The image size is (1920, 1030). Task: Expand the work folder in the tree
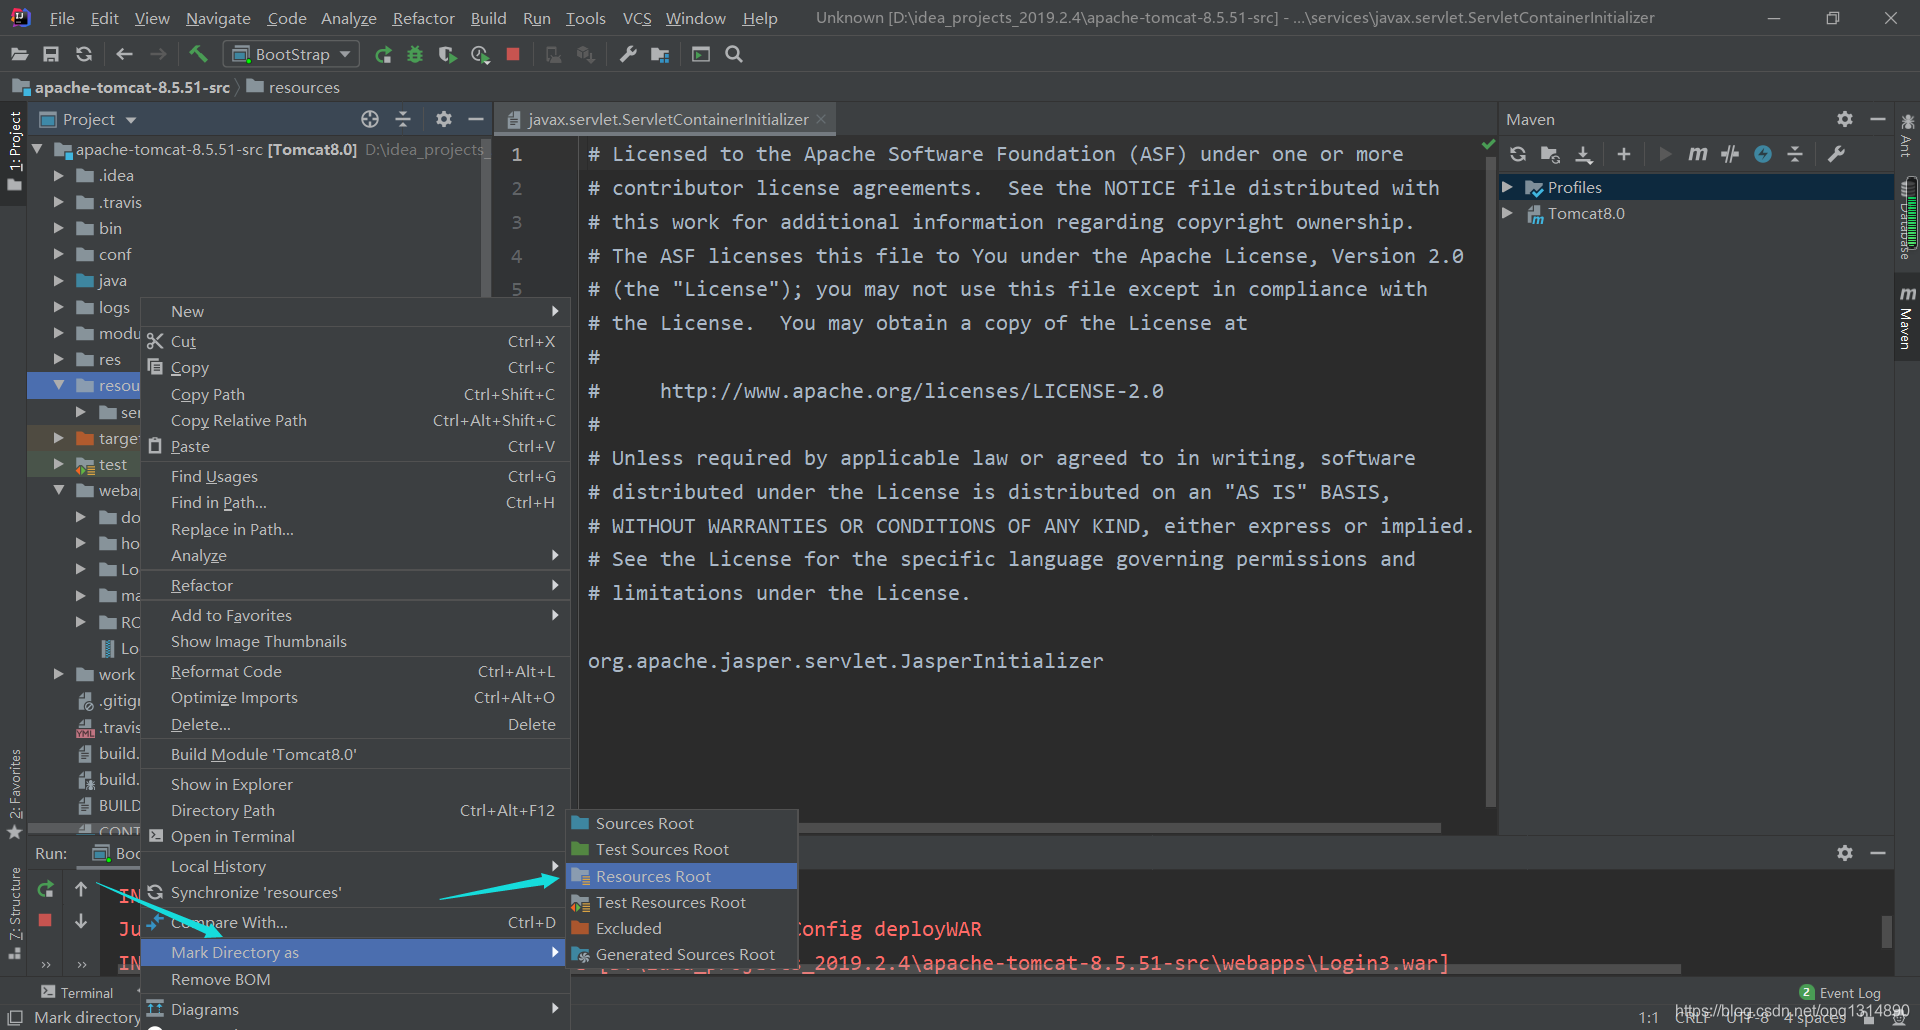click(58, 674)
